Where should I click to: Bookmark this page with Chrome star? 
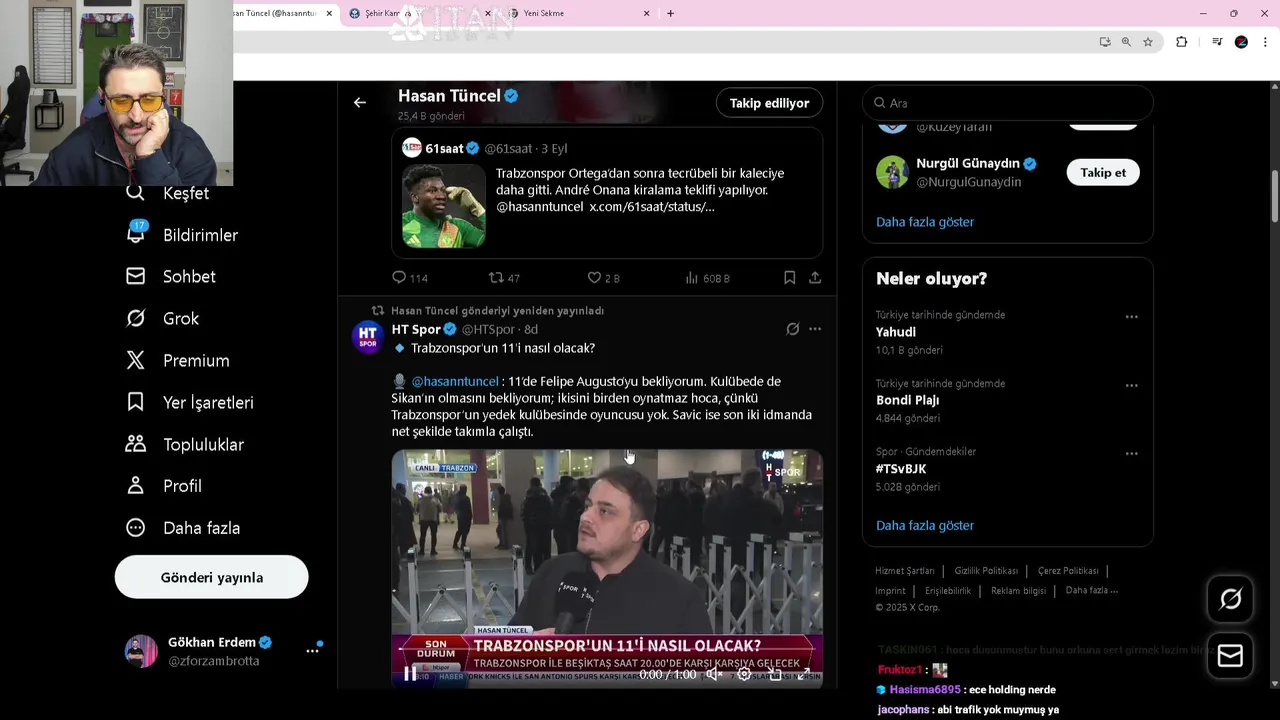click(1148, 42)
